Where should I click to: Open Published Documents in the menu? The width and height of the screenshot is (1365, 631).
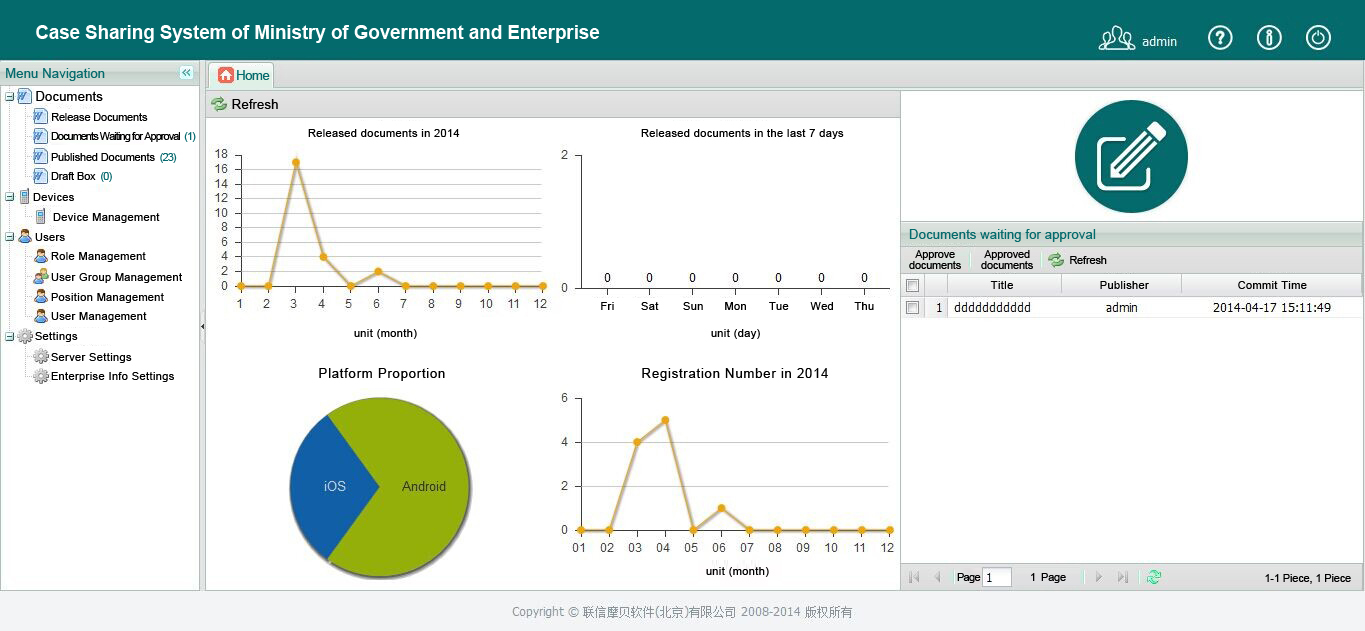coord(102,157)
